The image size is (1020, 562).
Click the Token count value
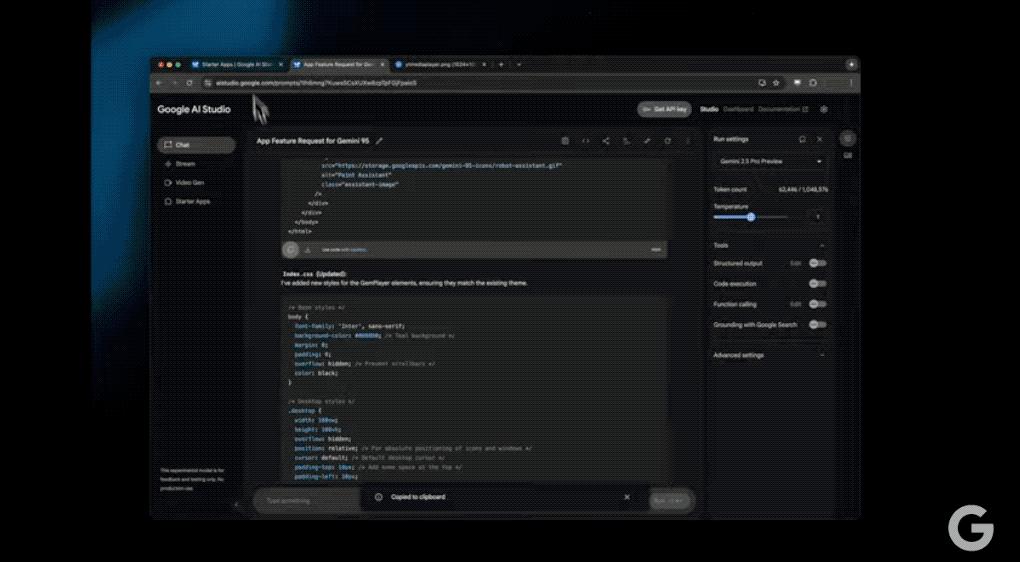[x=803, y=189]
